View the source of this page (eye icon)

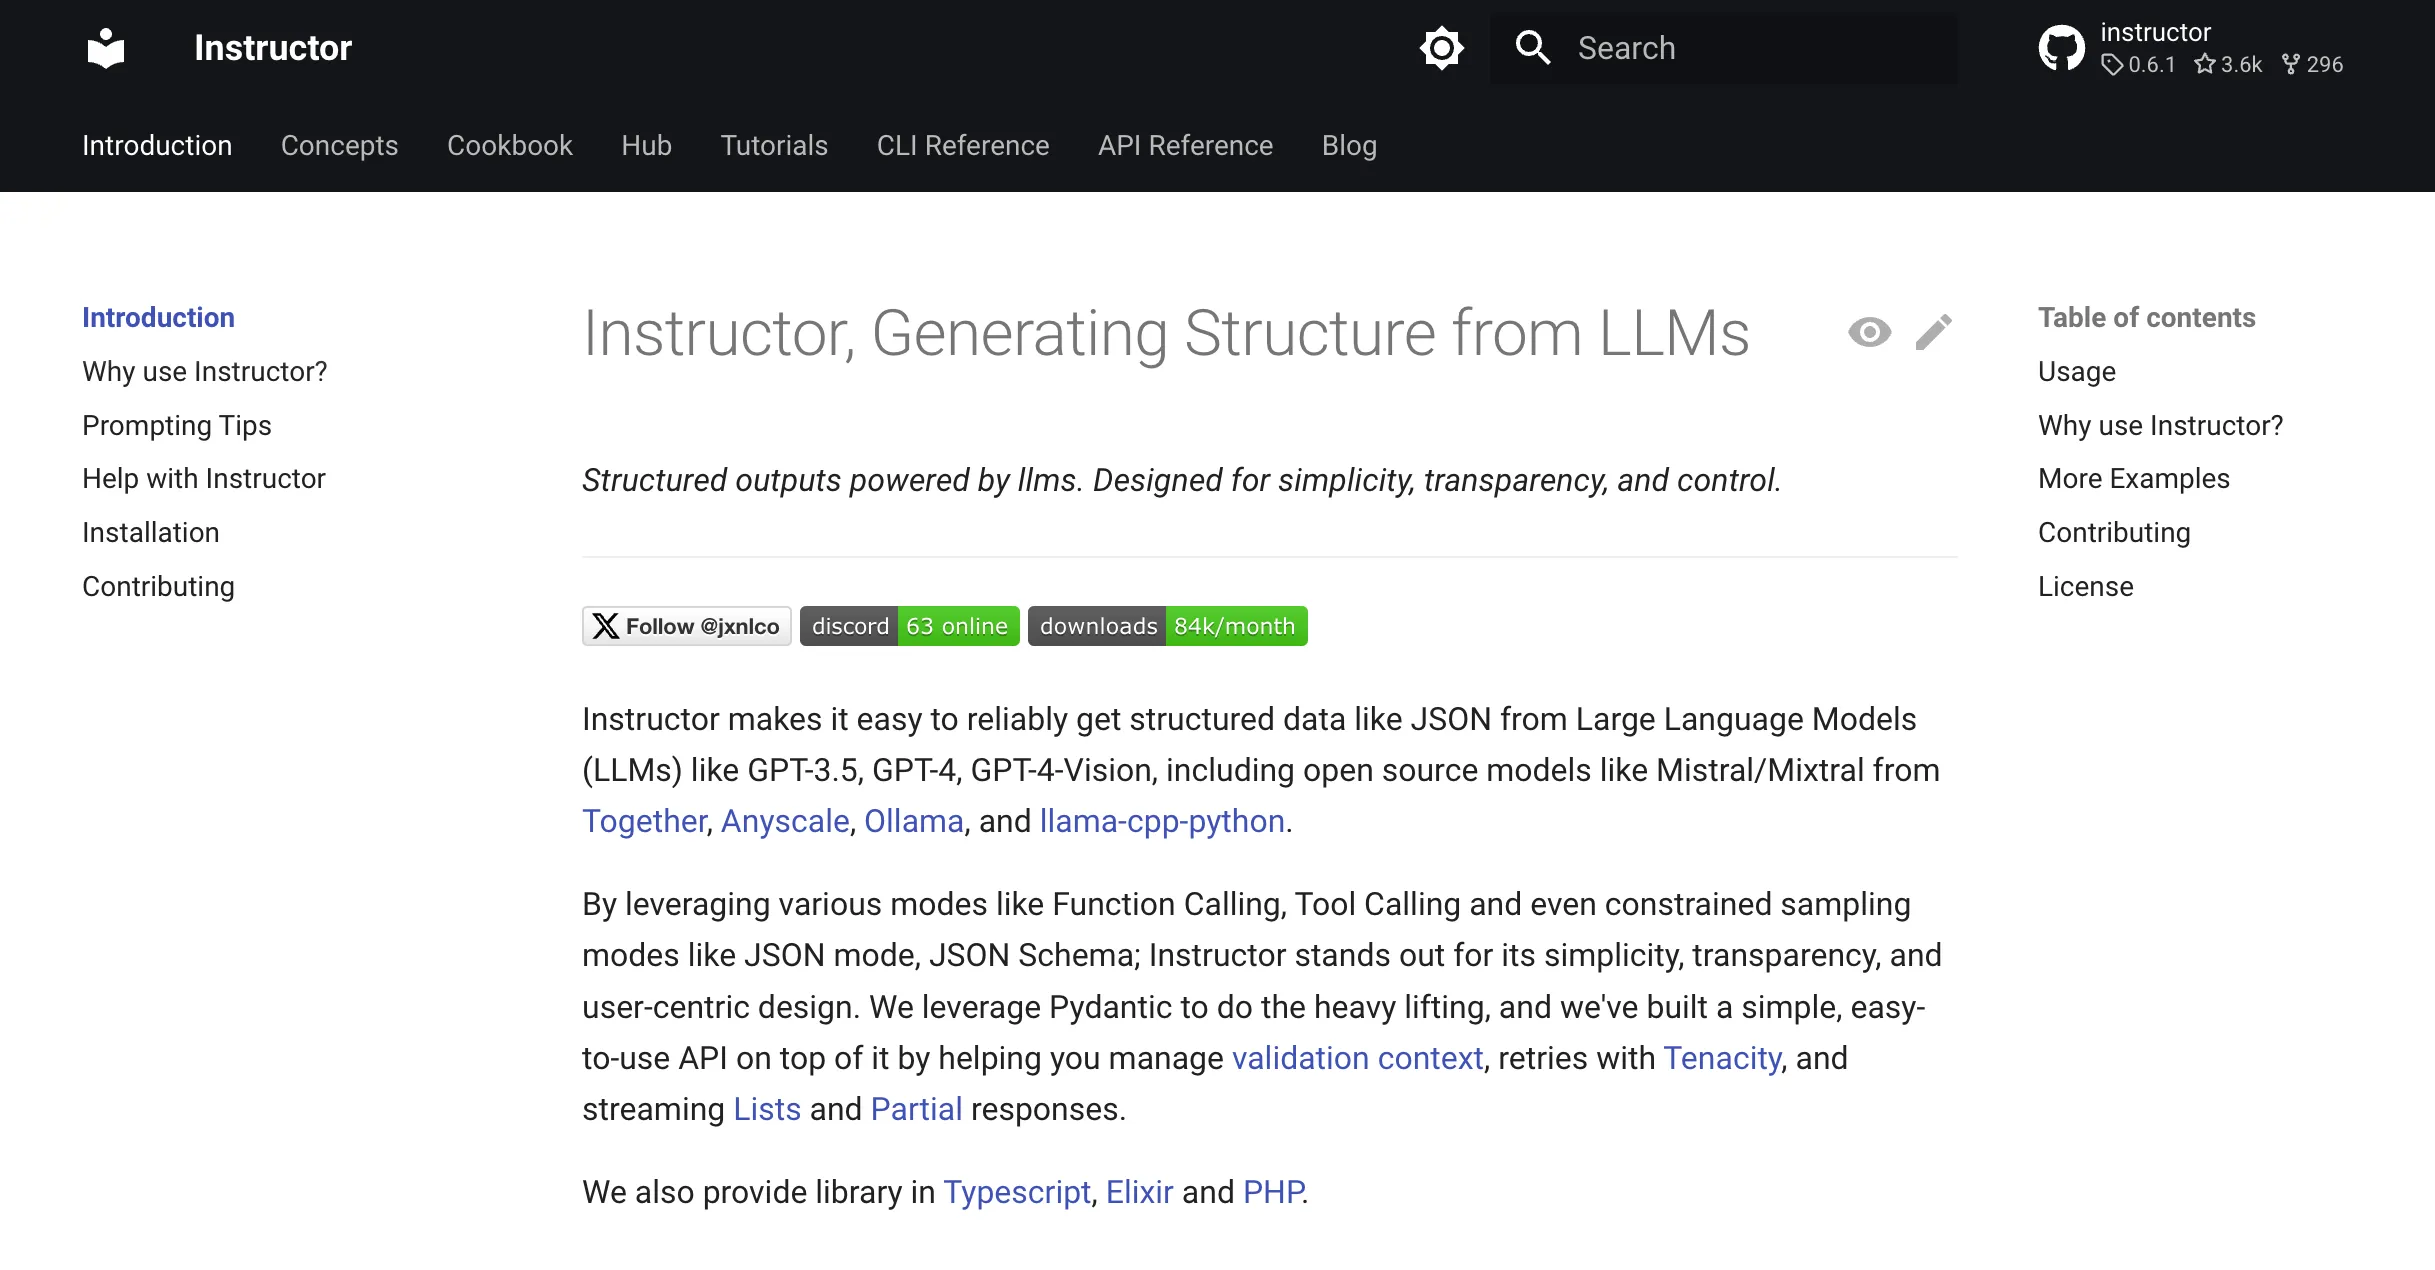point(1869,332)
